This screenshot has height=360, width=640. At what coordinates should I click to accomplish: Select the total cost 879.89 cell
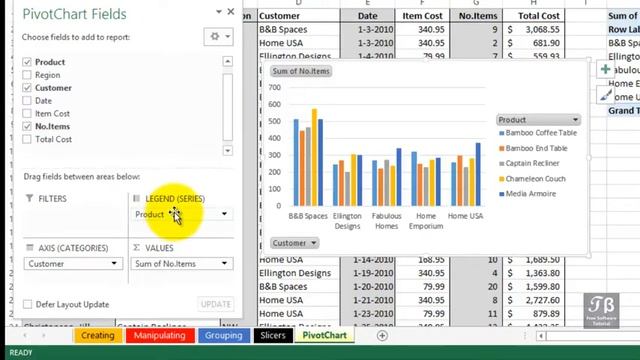point(534,313)
